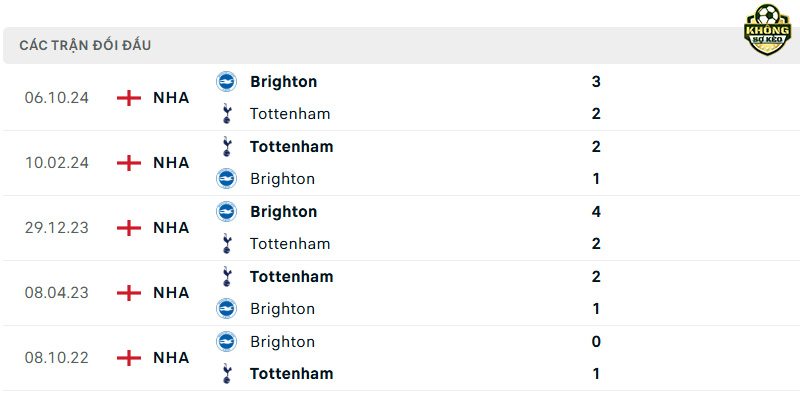Open bold Tottenham link in 10.02.24 match
This screenshot has height=400, width=800.
point(291,146)
